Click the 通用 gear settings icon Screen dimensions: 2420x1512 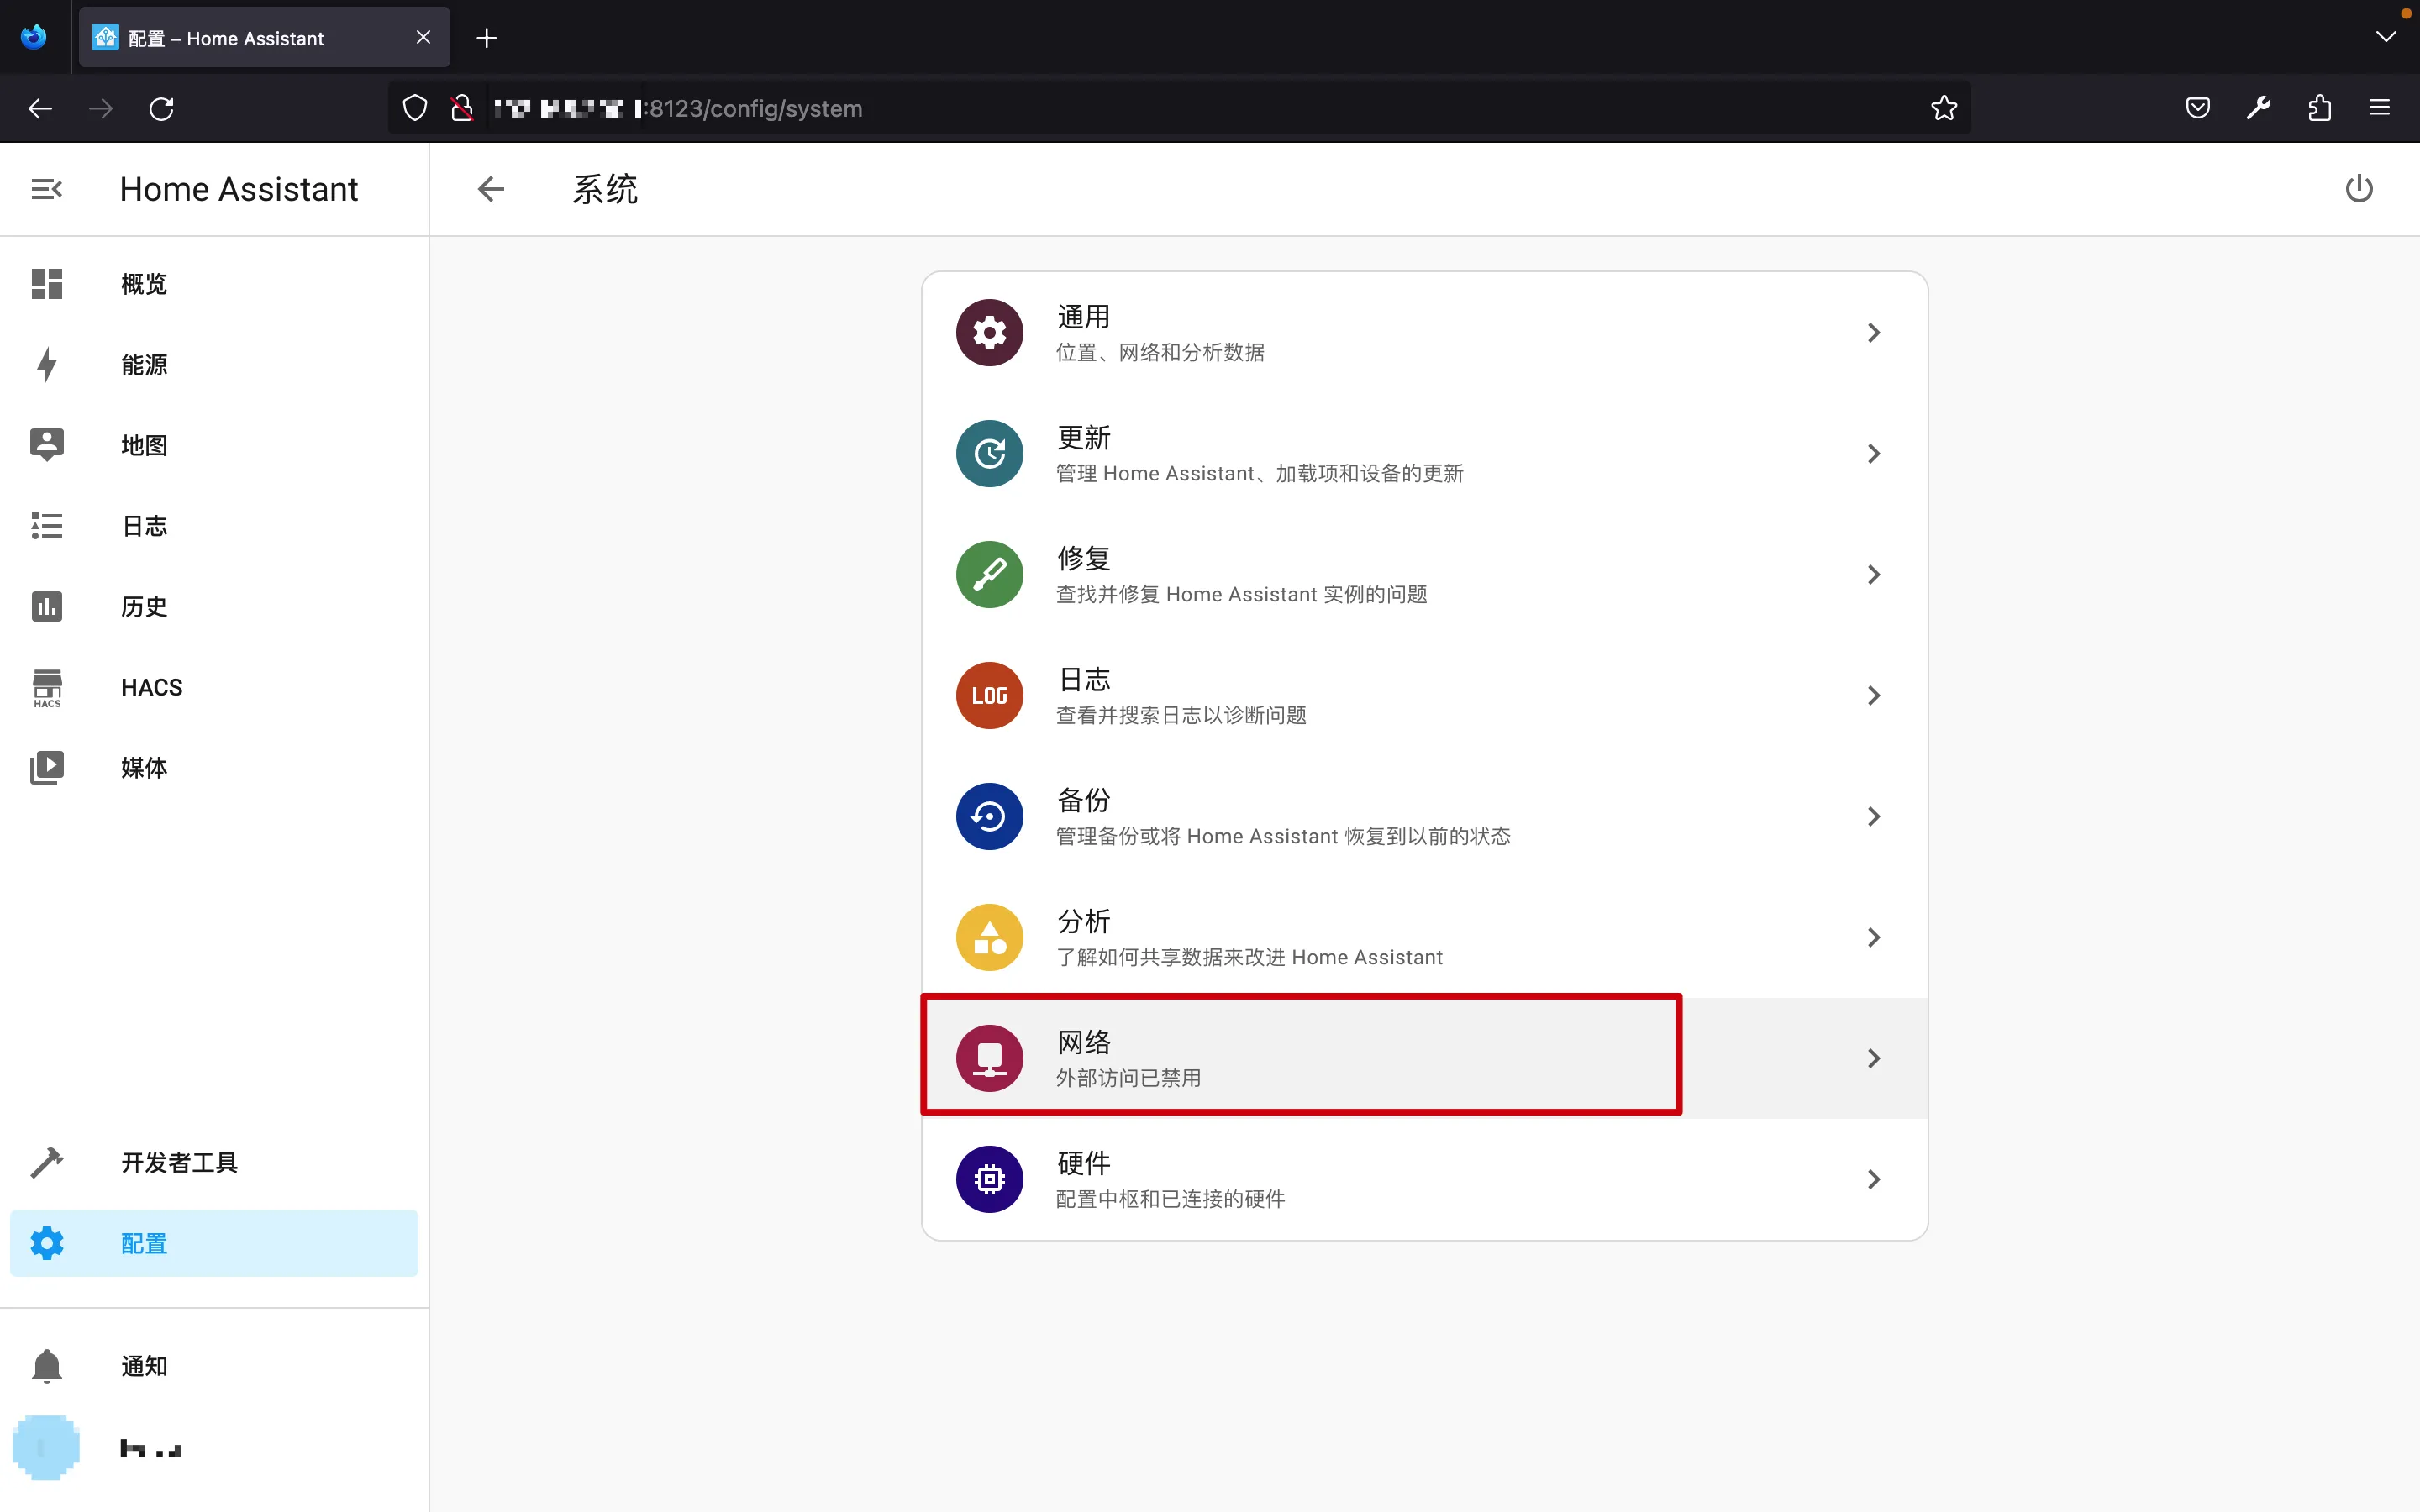click(x=989, y=332)
